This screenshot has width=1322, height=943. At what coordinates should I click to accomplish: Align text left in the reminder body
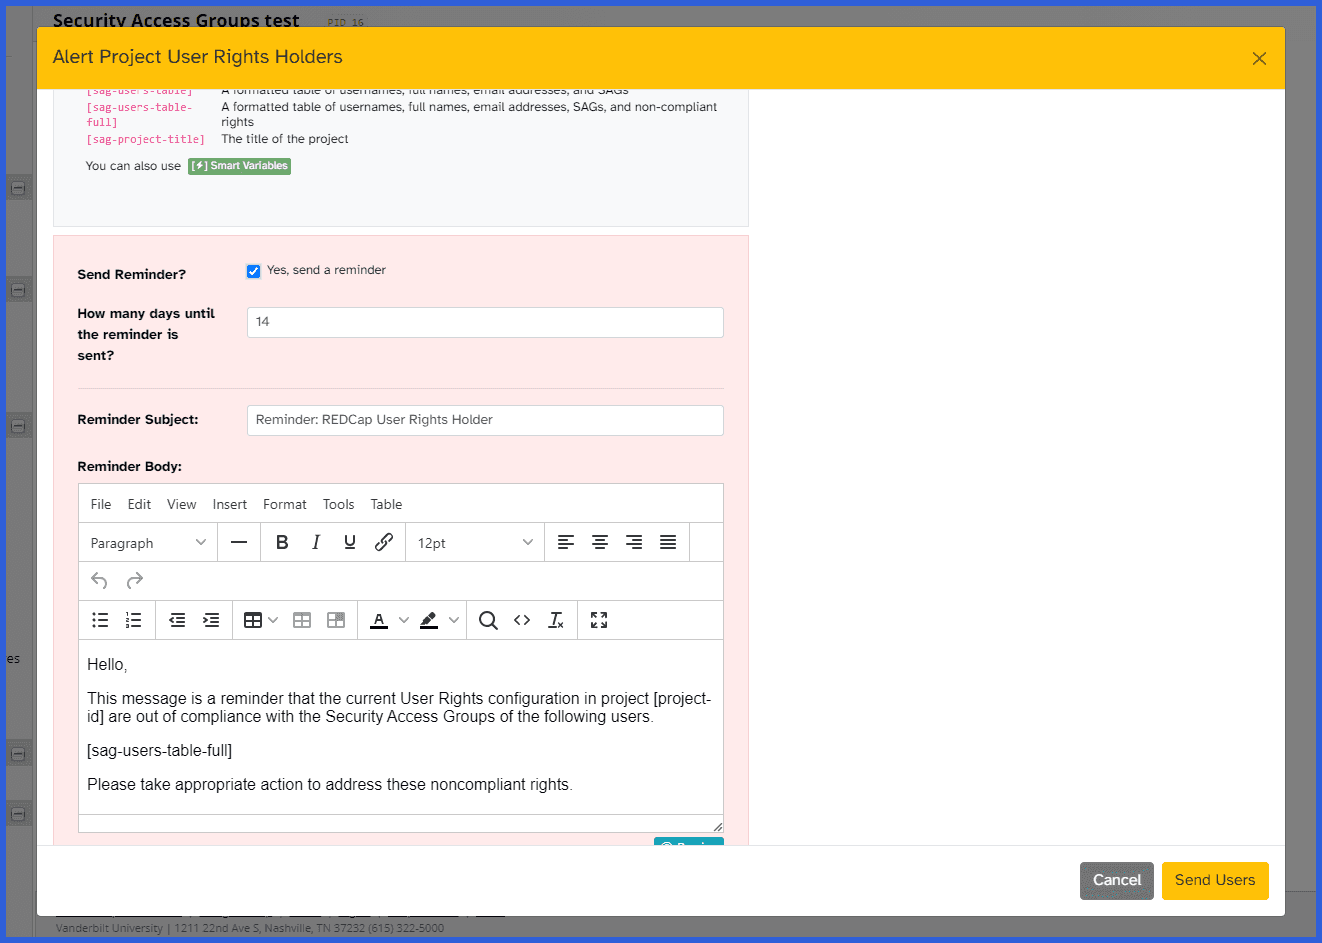(566, 542)
